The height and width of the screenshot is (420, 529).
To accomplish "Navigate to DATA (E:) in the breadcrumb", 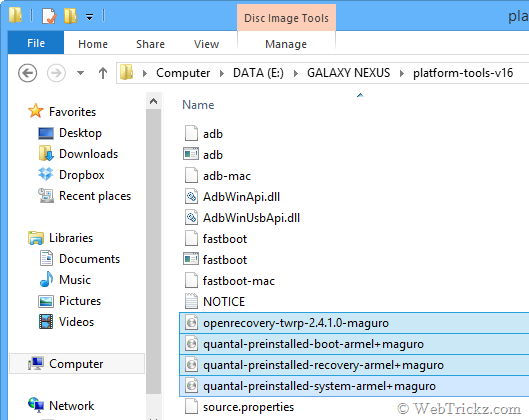I will click(258, 73).
